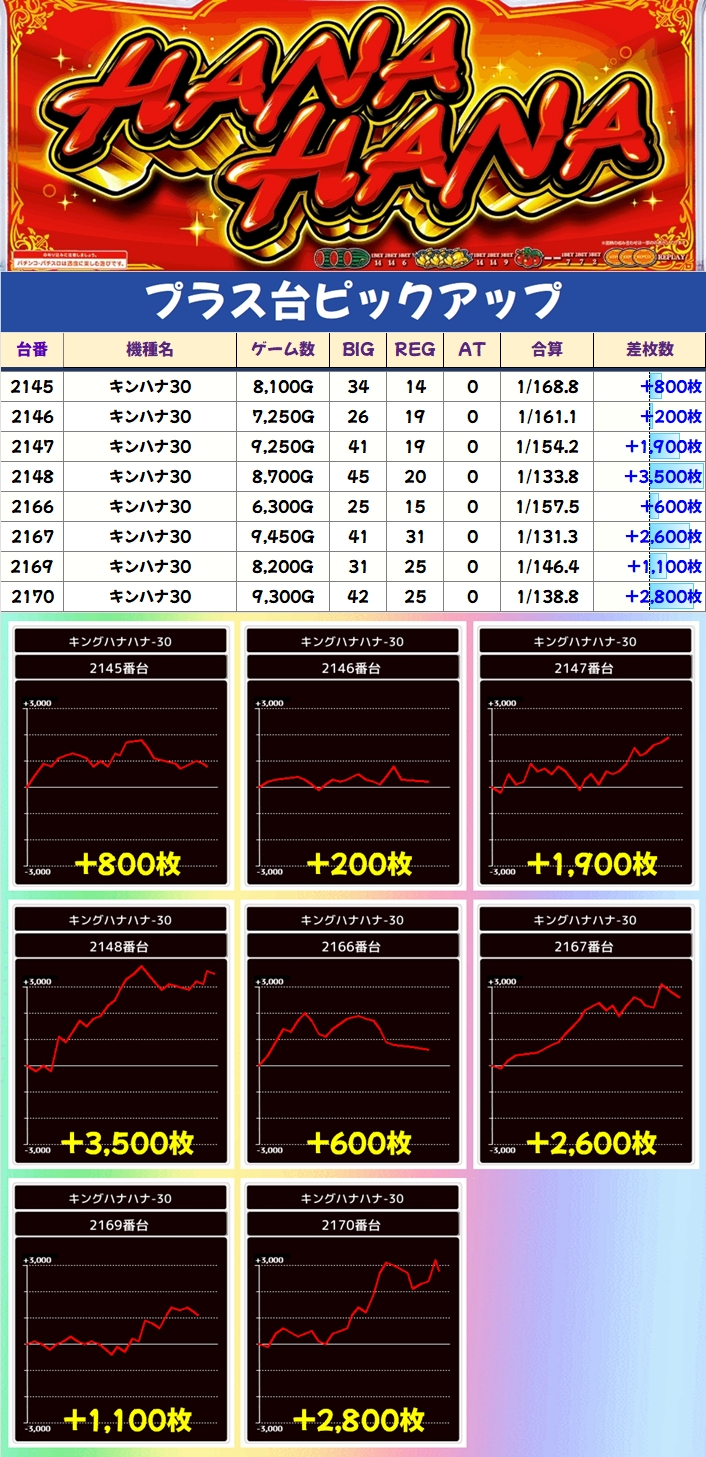Click the 台番 column header

[31, 349]
